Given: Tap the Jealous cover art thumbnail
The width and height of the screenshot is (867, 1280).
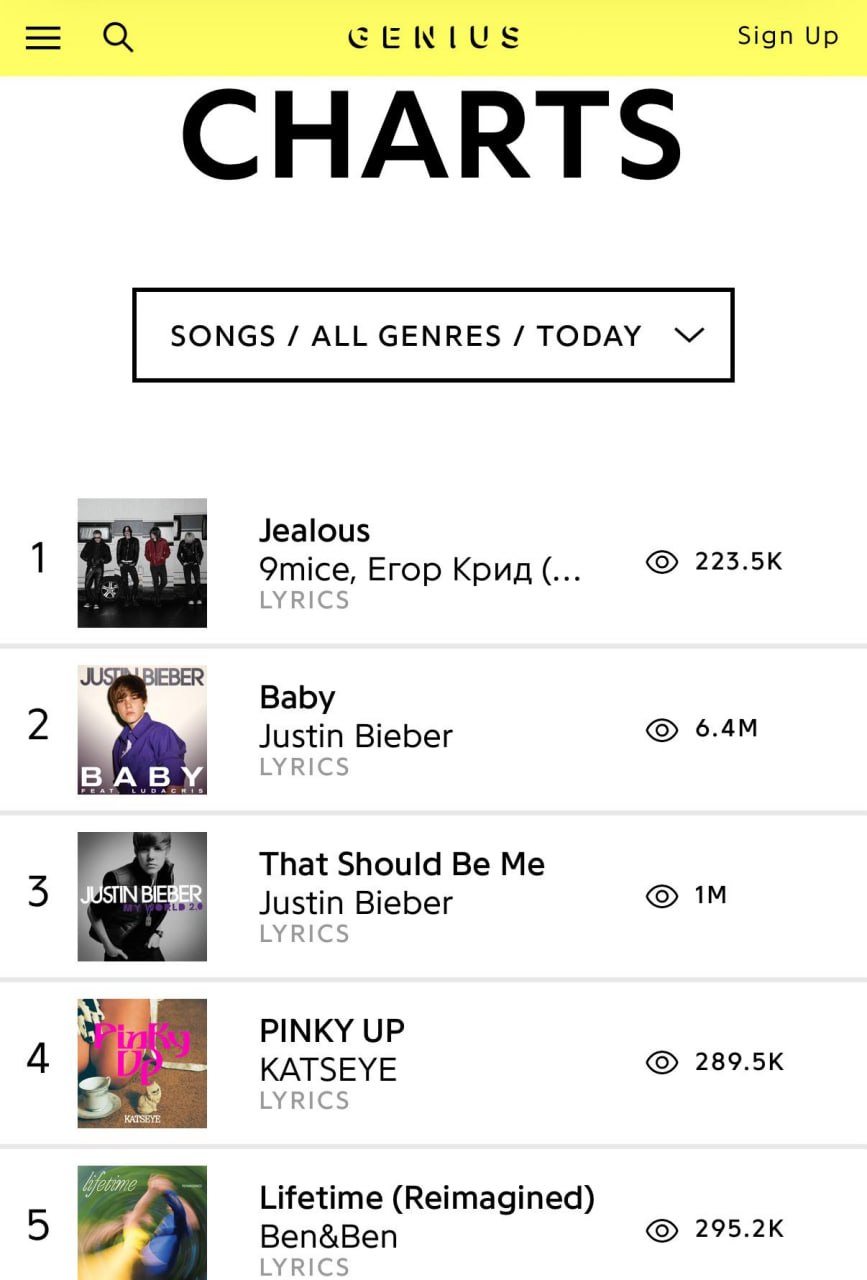Looking at the screenshot, I should (142, 563).
